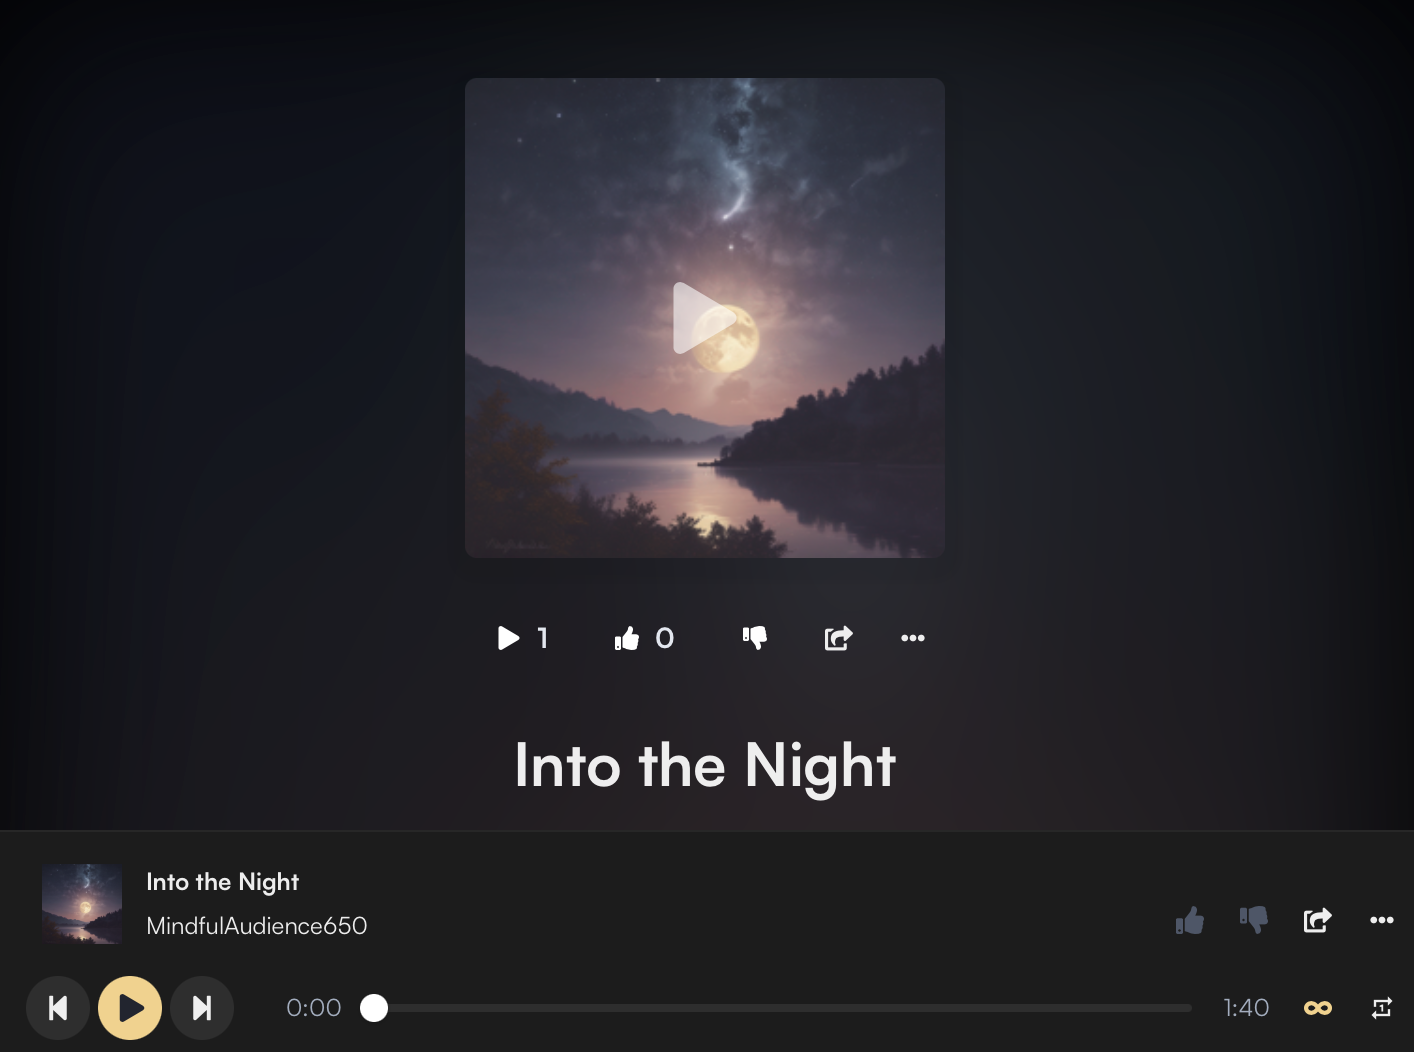Toggle the infinity autoplay icon
The height and width of the screenshot is (1052, 1414).
pyautogui.click(x=1318, y=1008)
